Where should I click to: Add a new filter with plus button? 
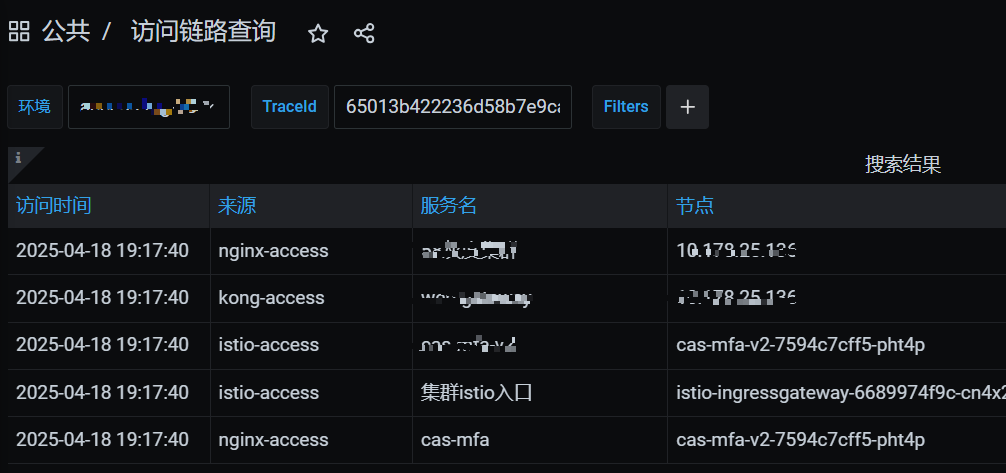tap(687, 107)
